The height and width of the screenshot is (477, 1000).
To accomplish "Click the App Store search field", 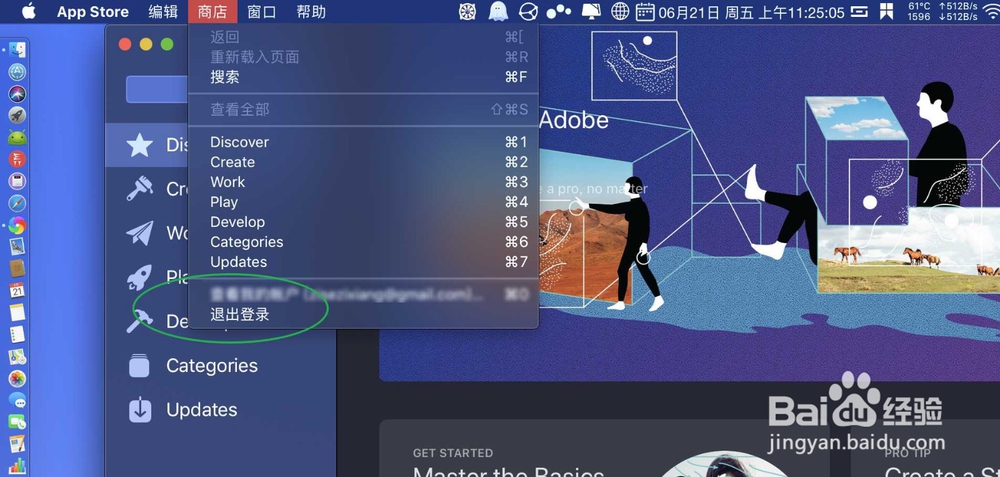I will tap(158, 89).
